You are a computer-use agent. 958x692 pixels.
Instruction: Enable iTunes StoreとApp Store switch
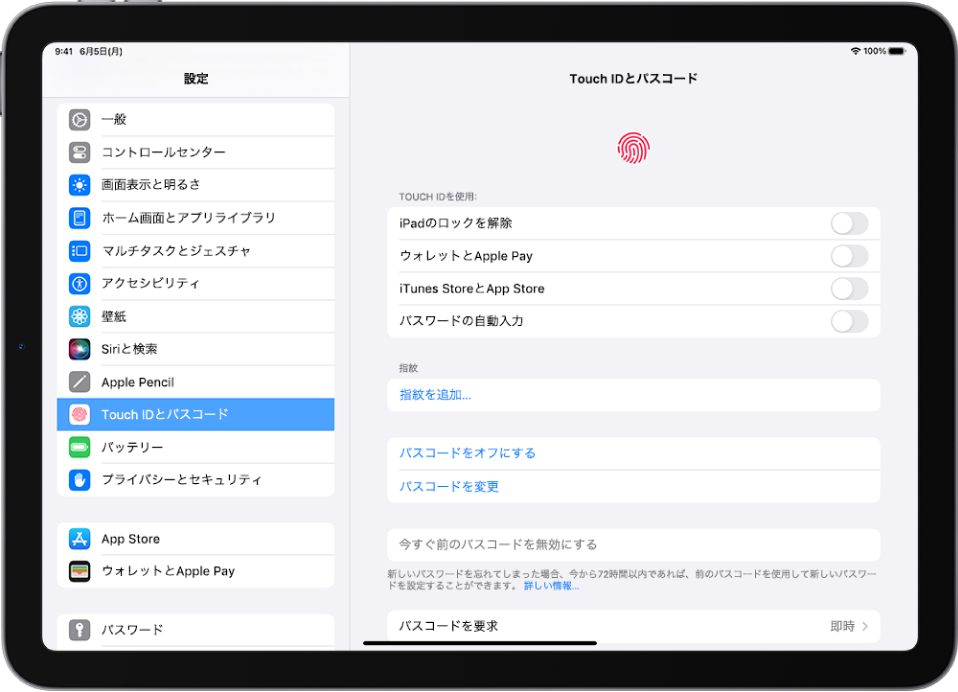(849, 288)
